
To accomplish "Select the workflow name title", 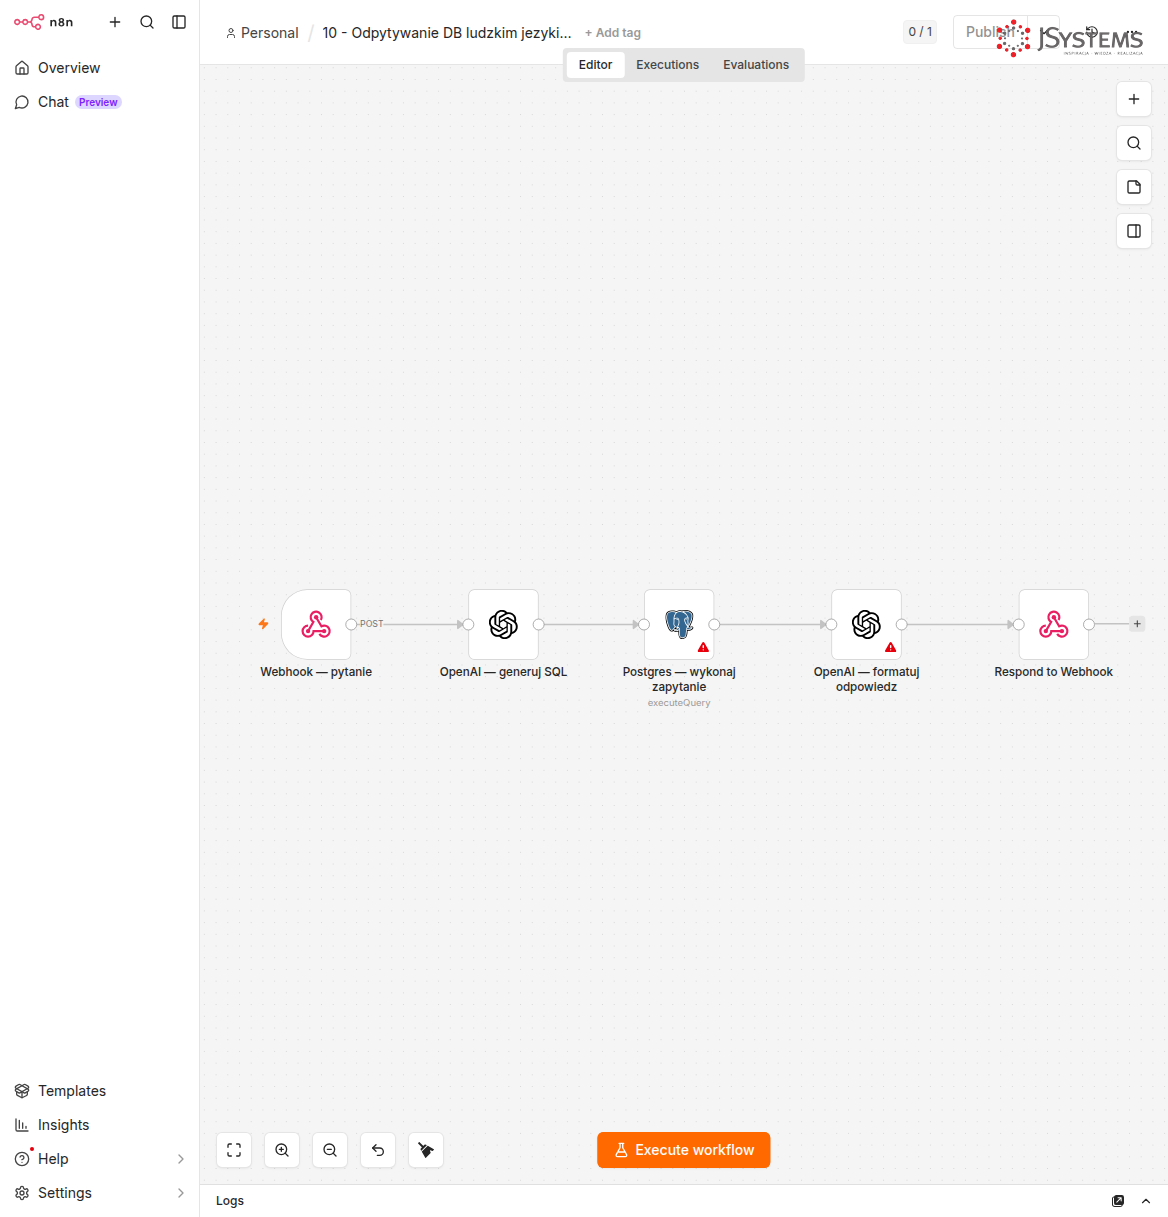I will click(x=446, y=33).
